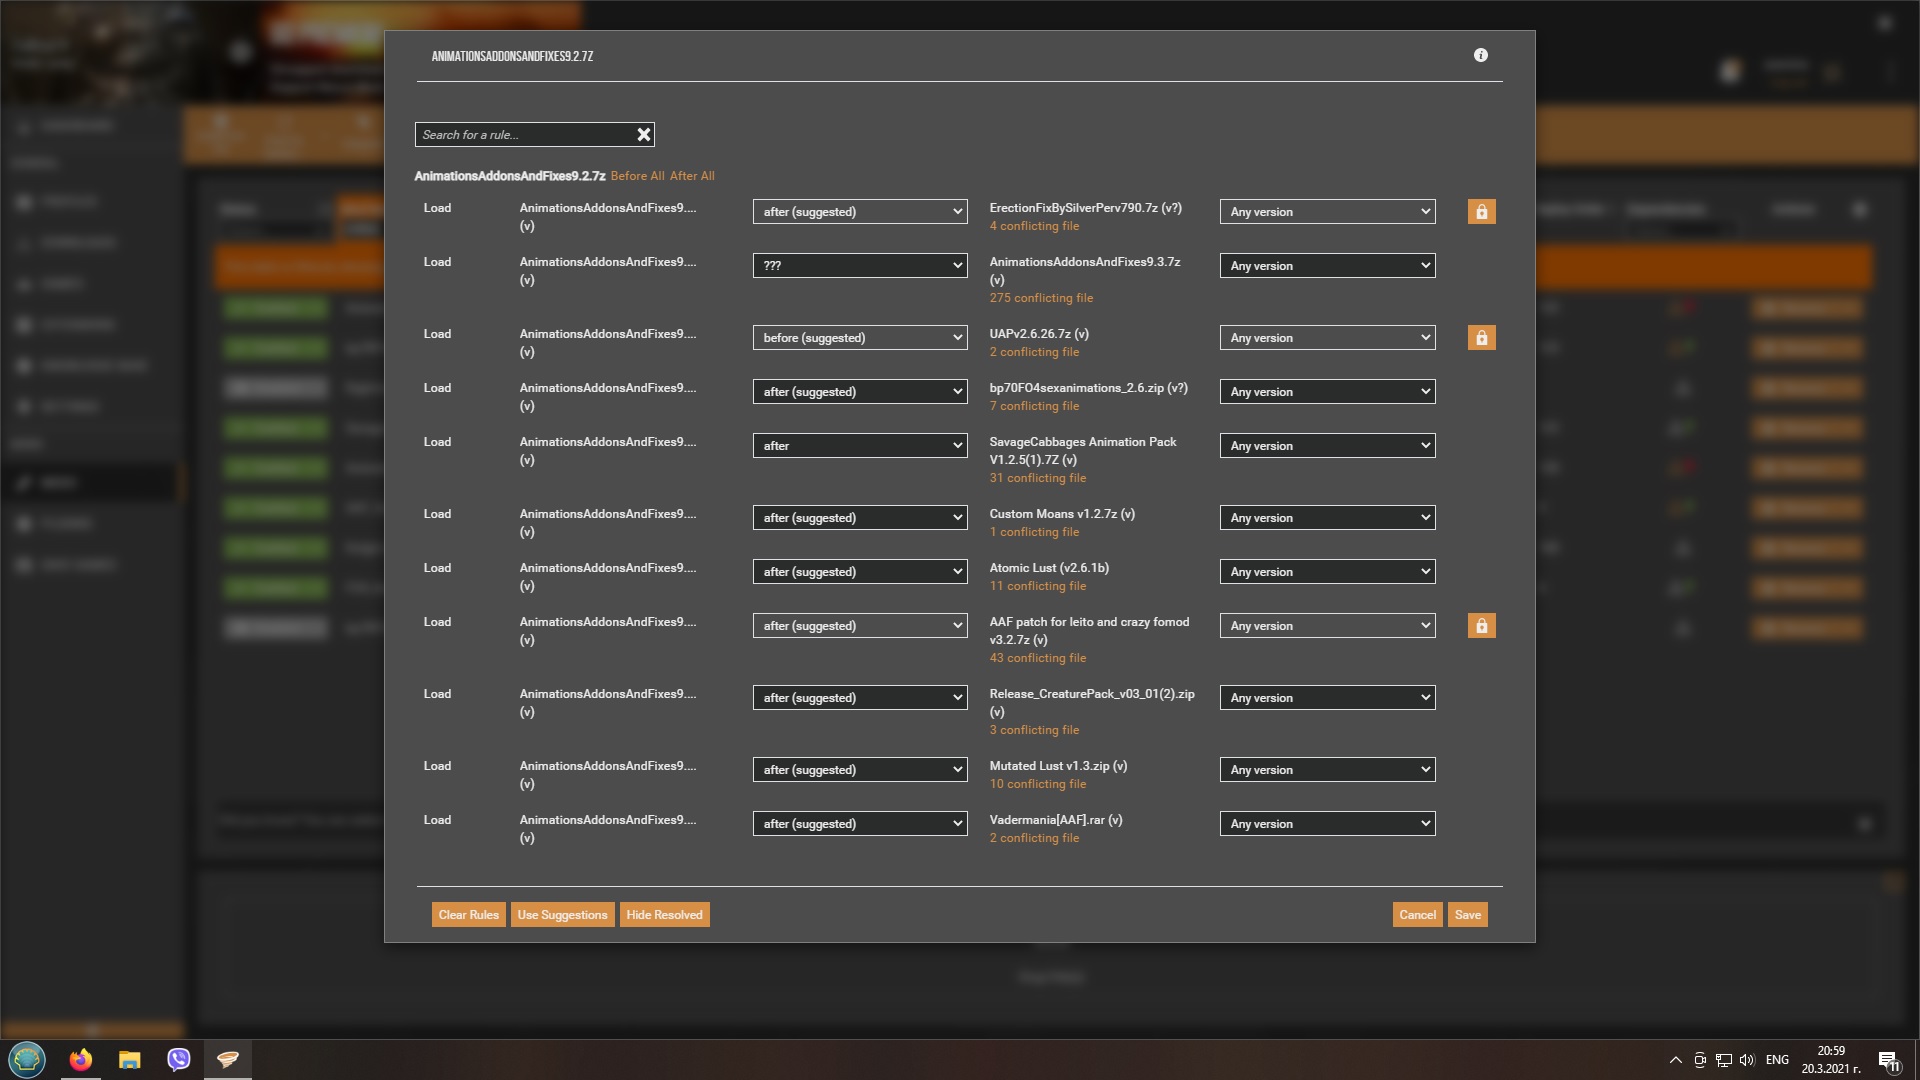
Task: Click the Before All link
Action: (637, 176)
